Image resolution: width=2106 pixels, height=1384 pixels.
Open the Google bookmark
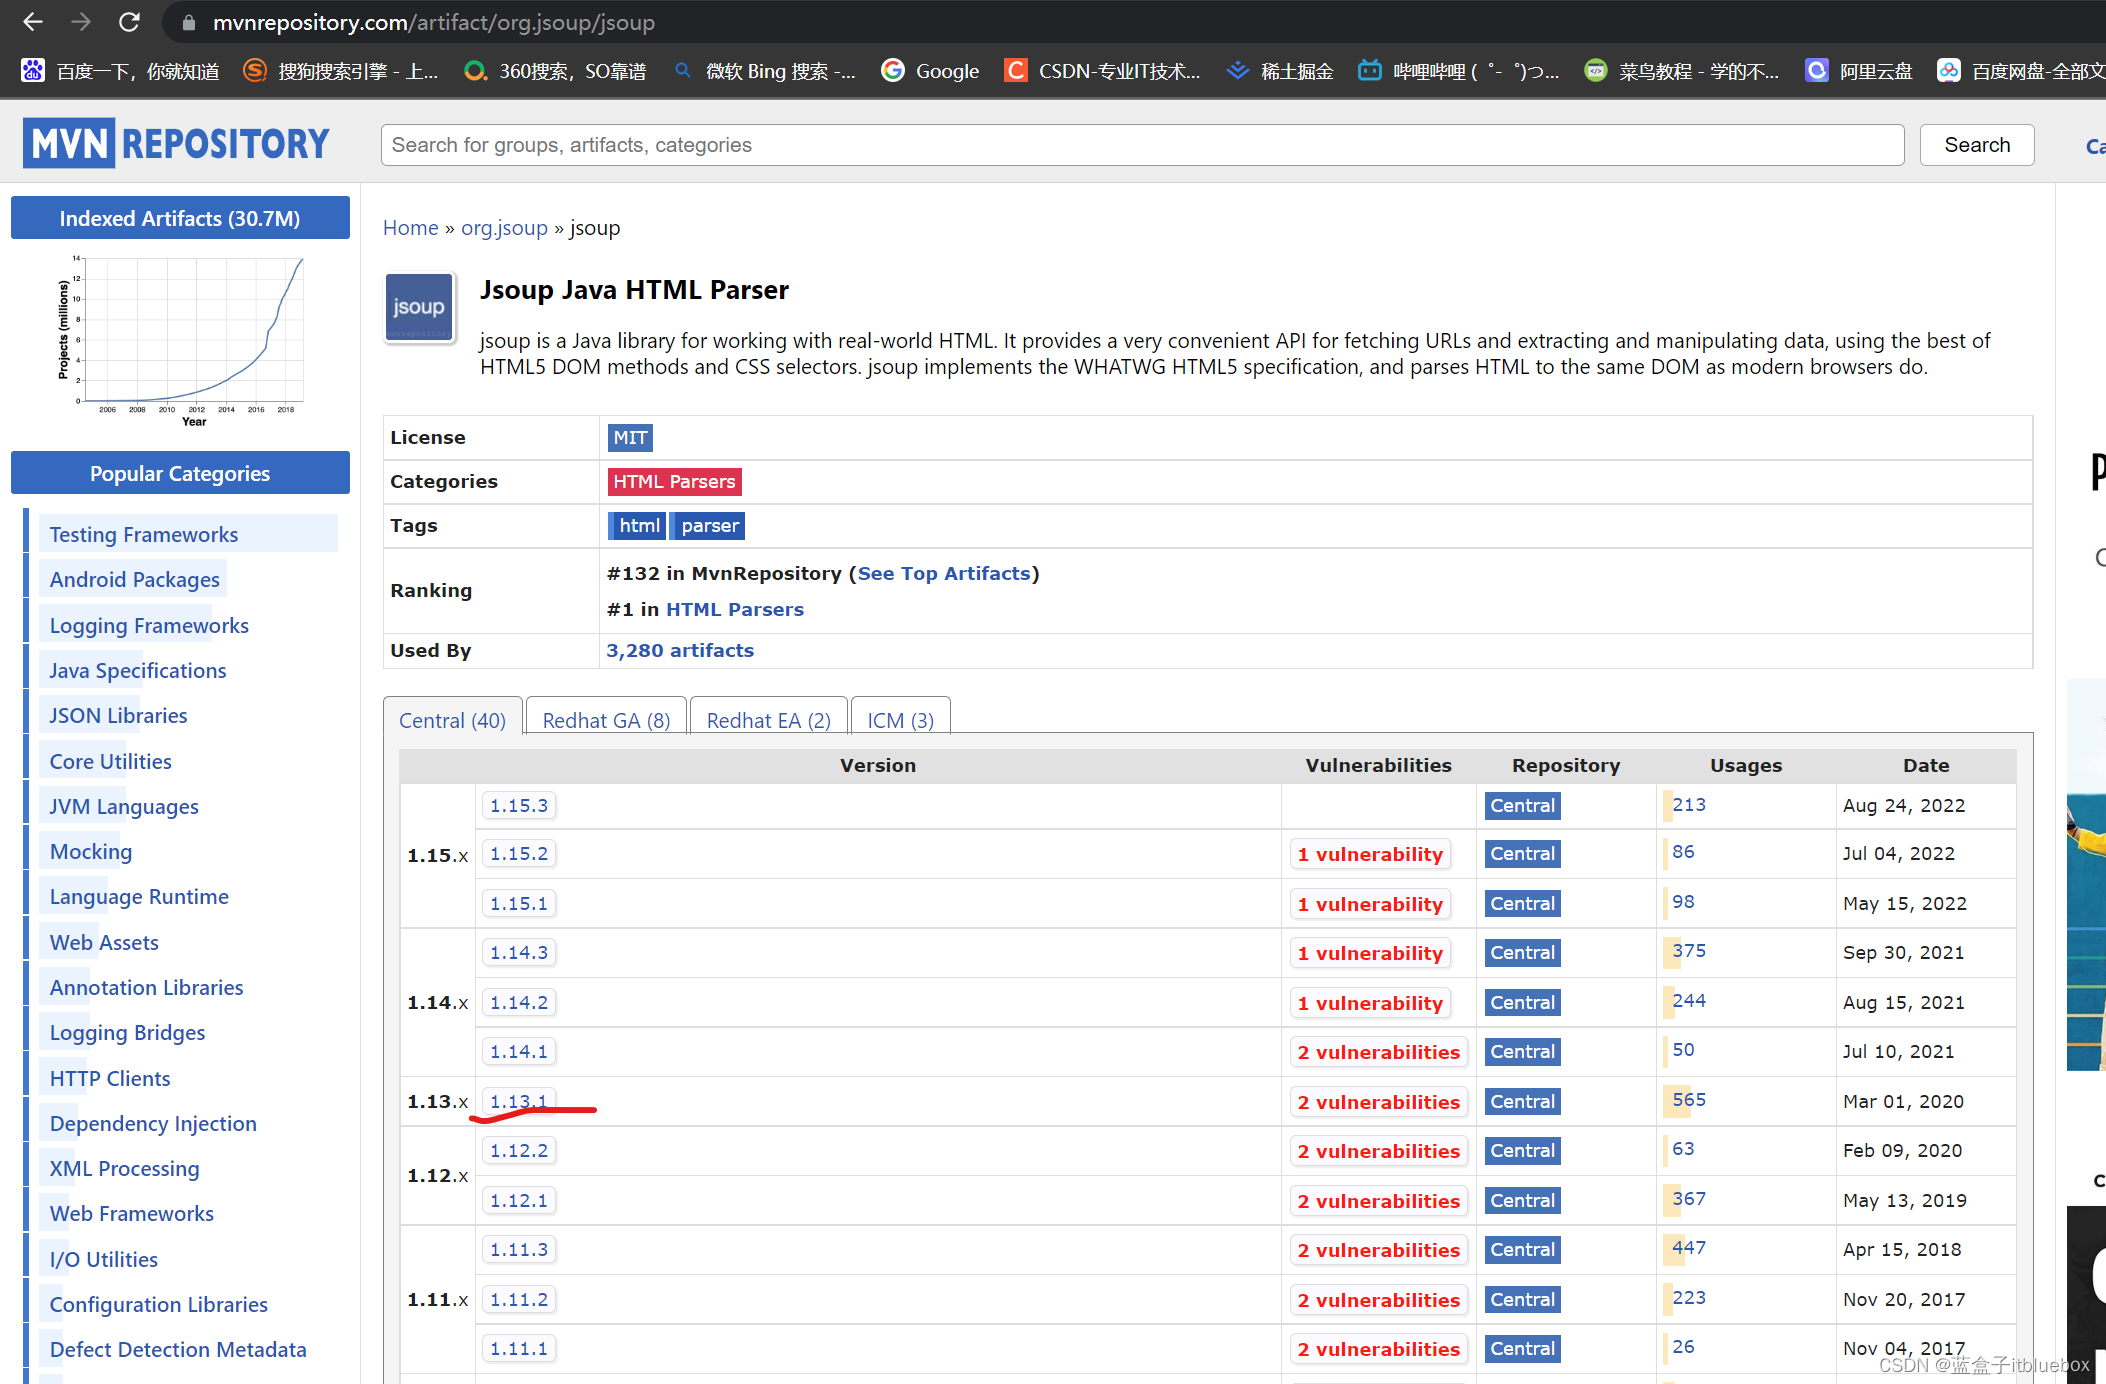pos(930,71)
